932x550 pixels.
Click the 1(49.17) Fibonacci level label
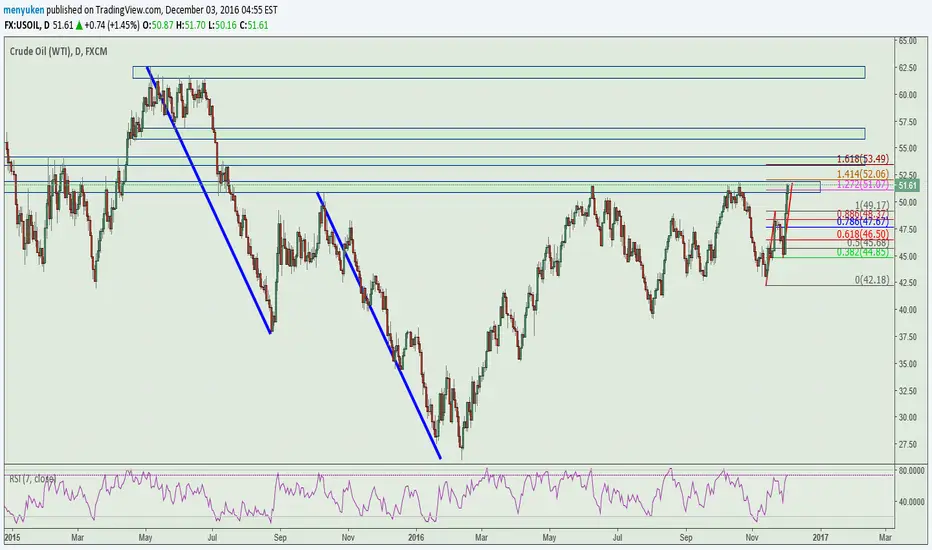[x=872, y=205]
